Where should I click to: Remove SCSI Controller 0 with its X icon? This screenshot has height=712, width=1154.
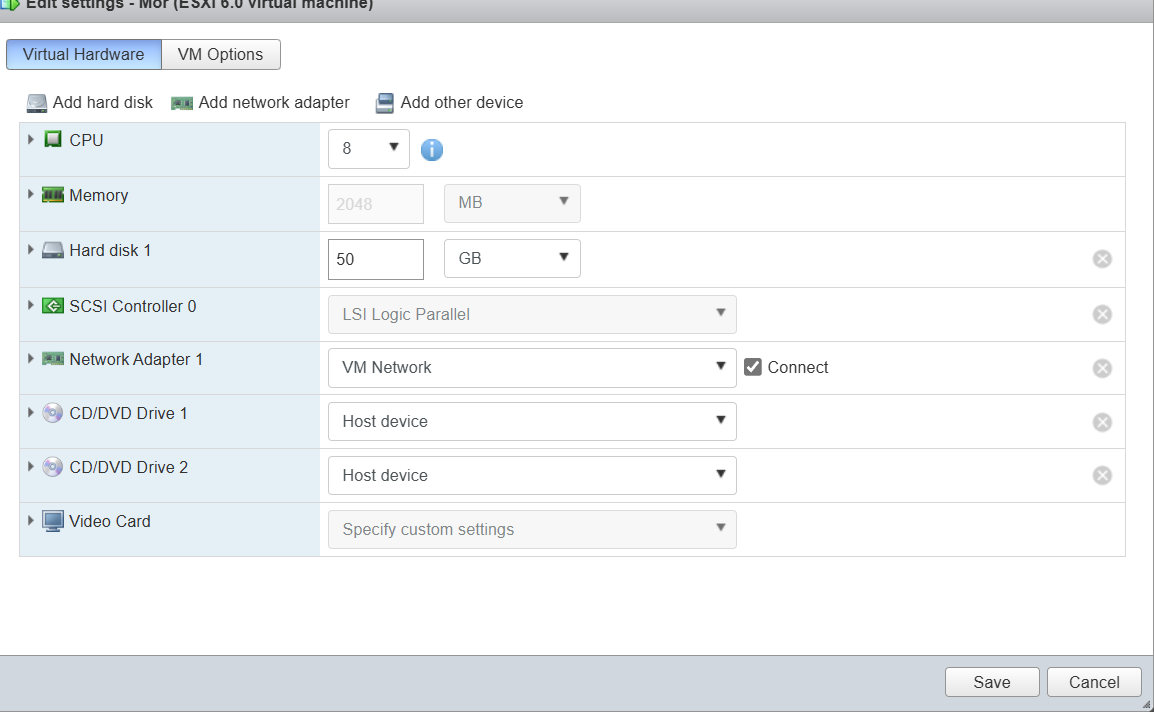pos(1102,314)
